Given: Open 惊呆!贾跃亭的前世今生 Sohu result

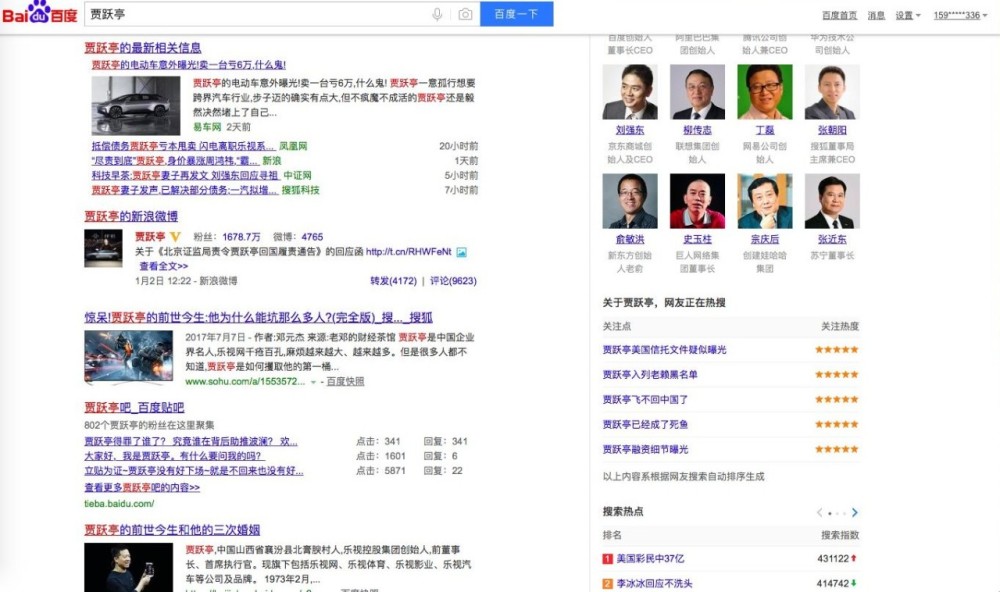Looking at the screenshot, I should tap(258, 317).
